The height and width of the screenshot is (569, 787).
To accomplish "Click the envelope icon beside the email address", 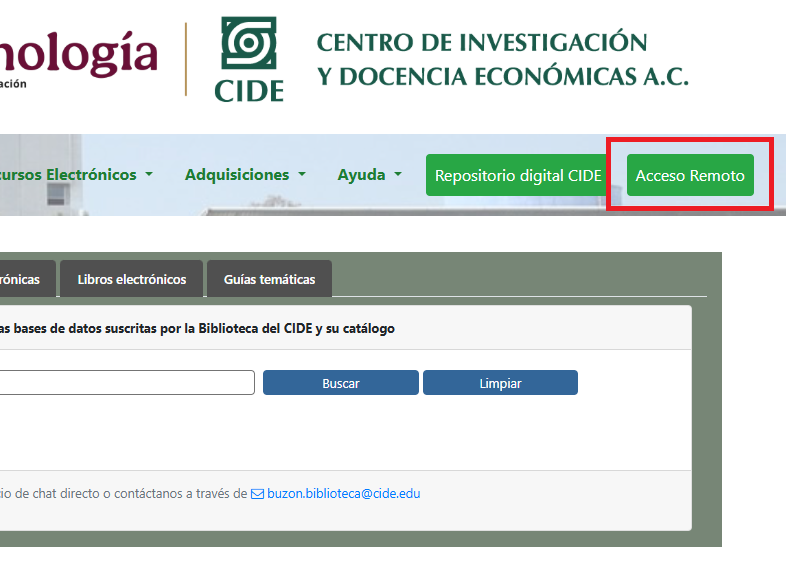I will [257, 494].
